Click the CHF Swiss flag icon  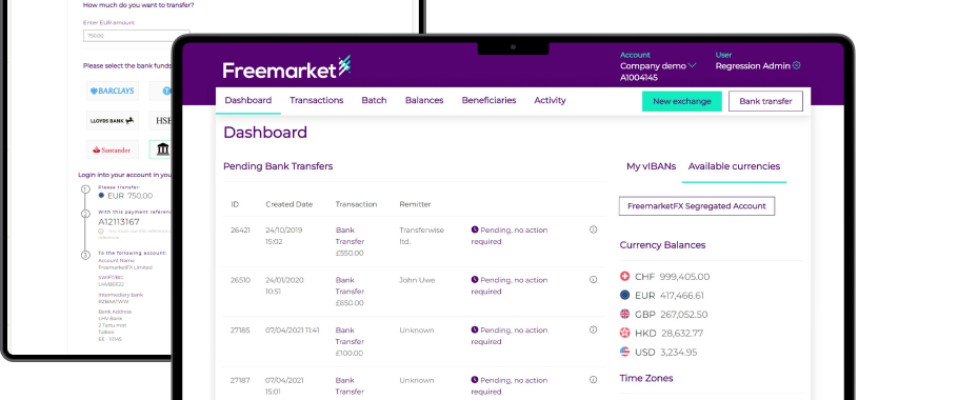point(625,276)
